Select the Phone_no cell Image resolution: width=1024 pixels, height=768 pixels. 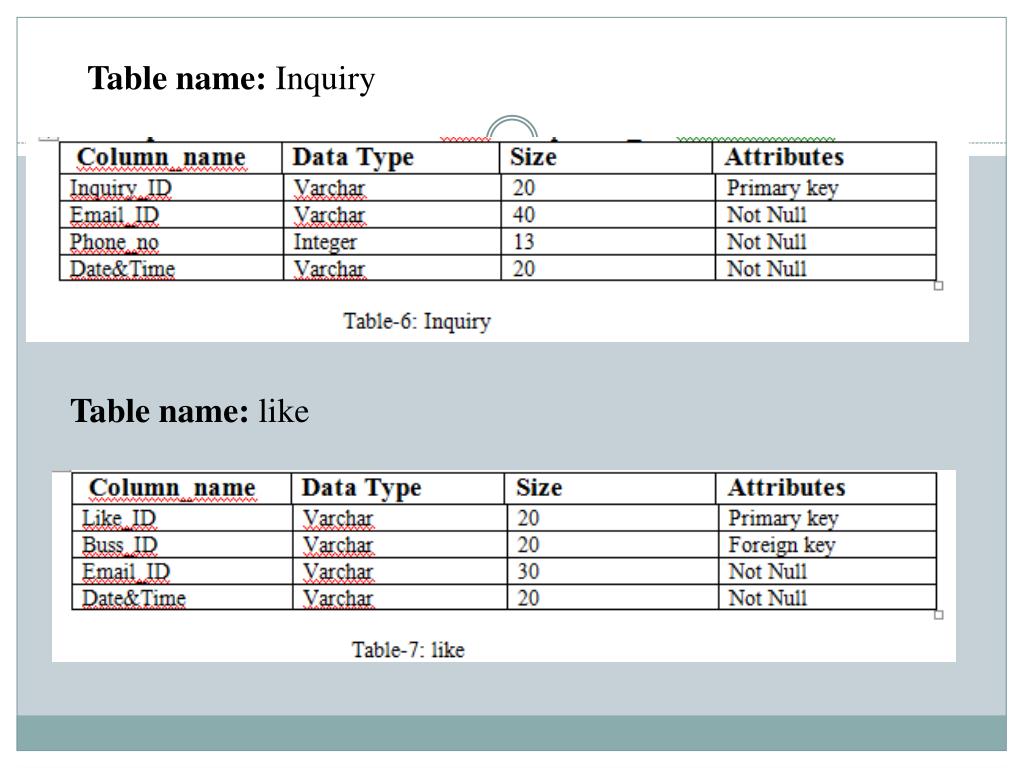[x=171, y=242]
